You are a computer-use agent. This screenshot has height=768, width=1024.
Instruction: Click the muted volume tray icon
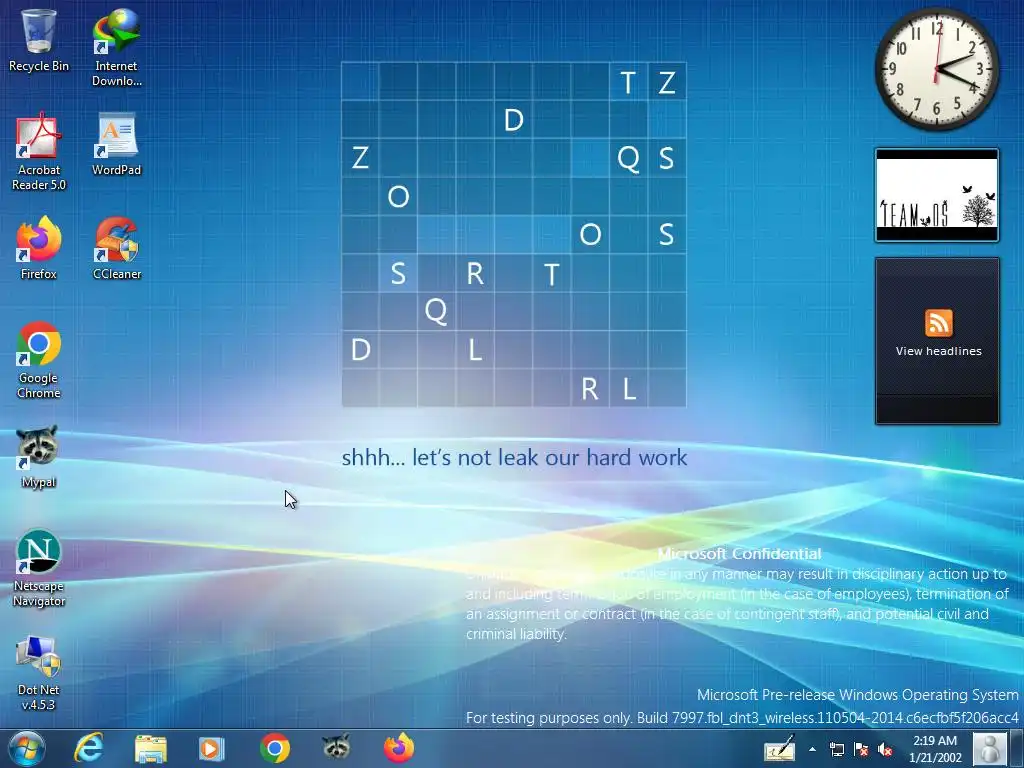(885, 750)
